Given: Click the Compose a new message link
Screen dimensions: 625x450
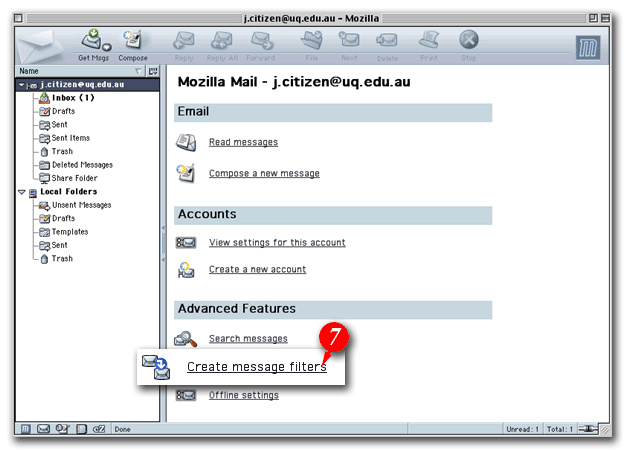Looking at the screenshot, I should (x=264, y=173).
